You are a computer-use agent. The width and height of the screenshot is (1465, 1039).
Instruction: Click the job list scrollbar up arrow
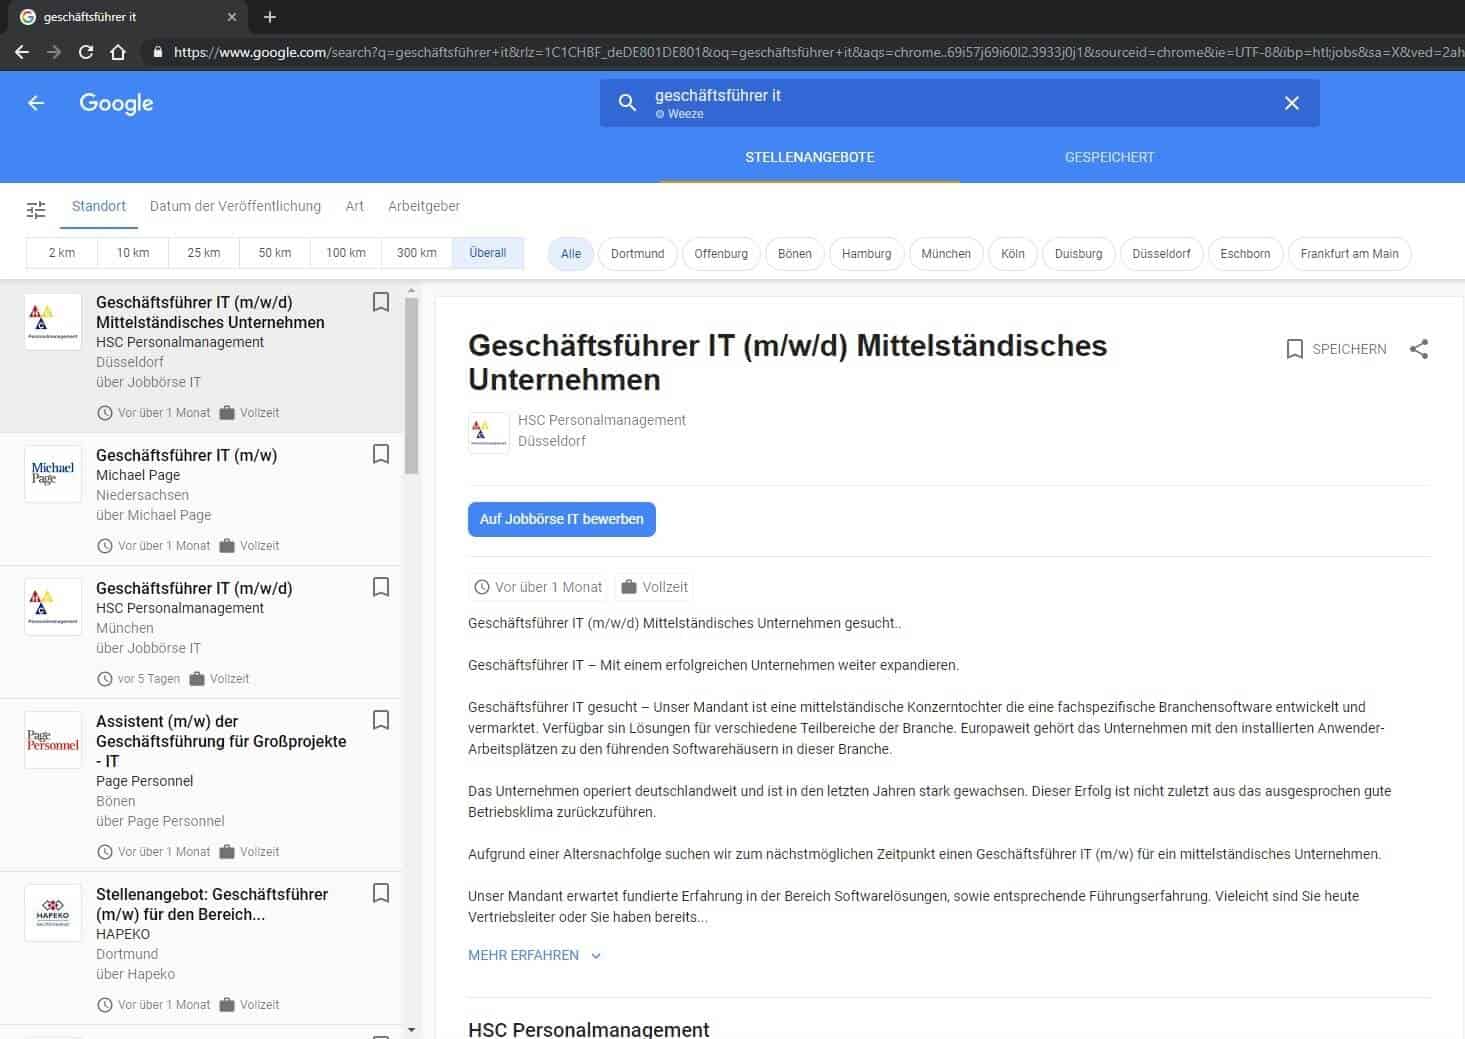(412, 291)
